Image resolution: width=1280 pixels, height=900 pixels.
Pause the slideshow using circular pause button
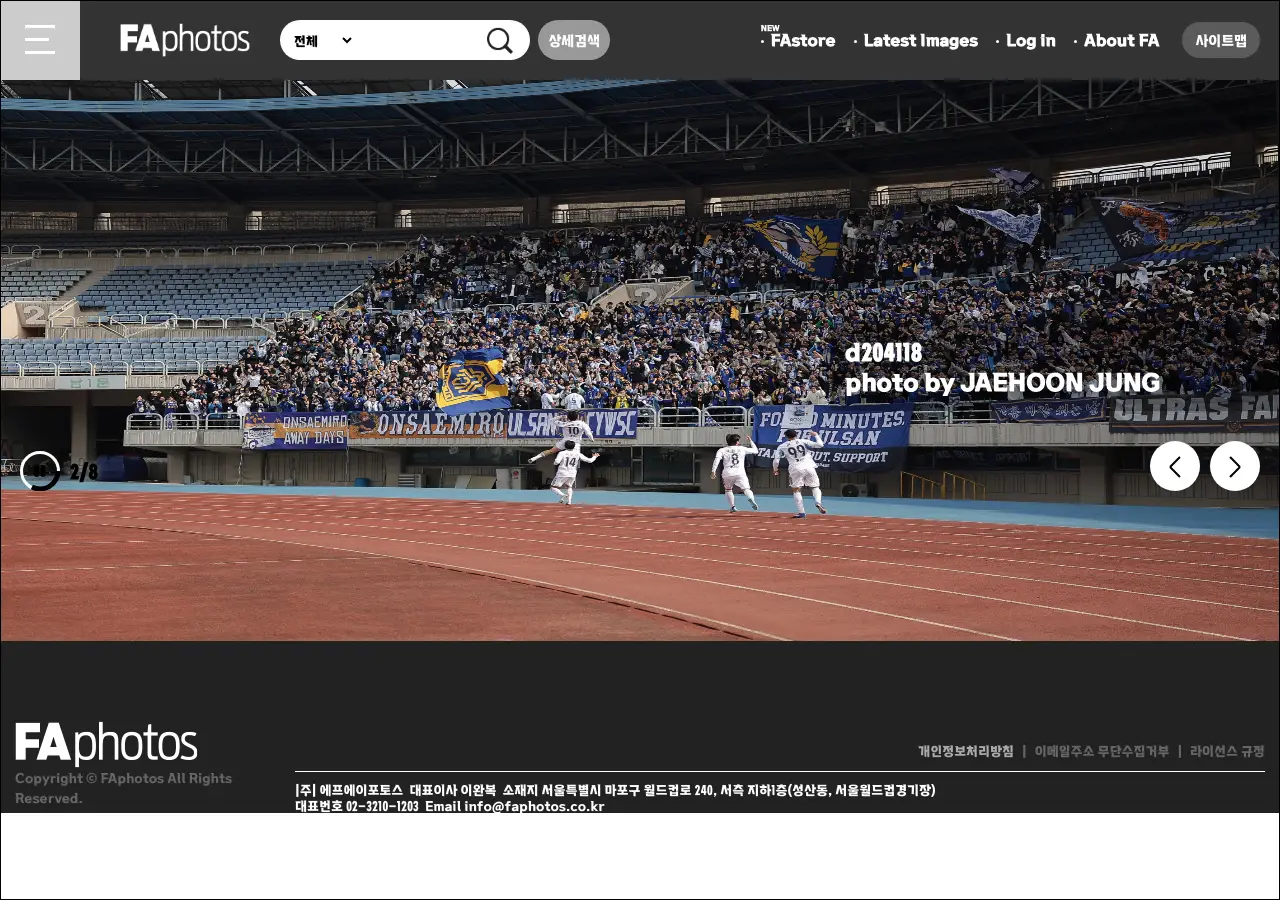click(x=41, y=471)
